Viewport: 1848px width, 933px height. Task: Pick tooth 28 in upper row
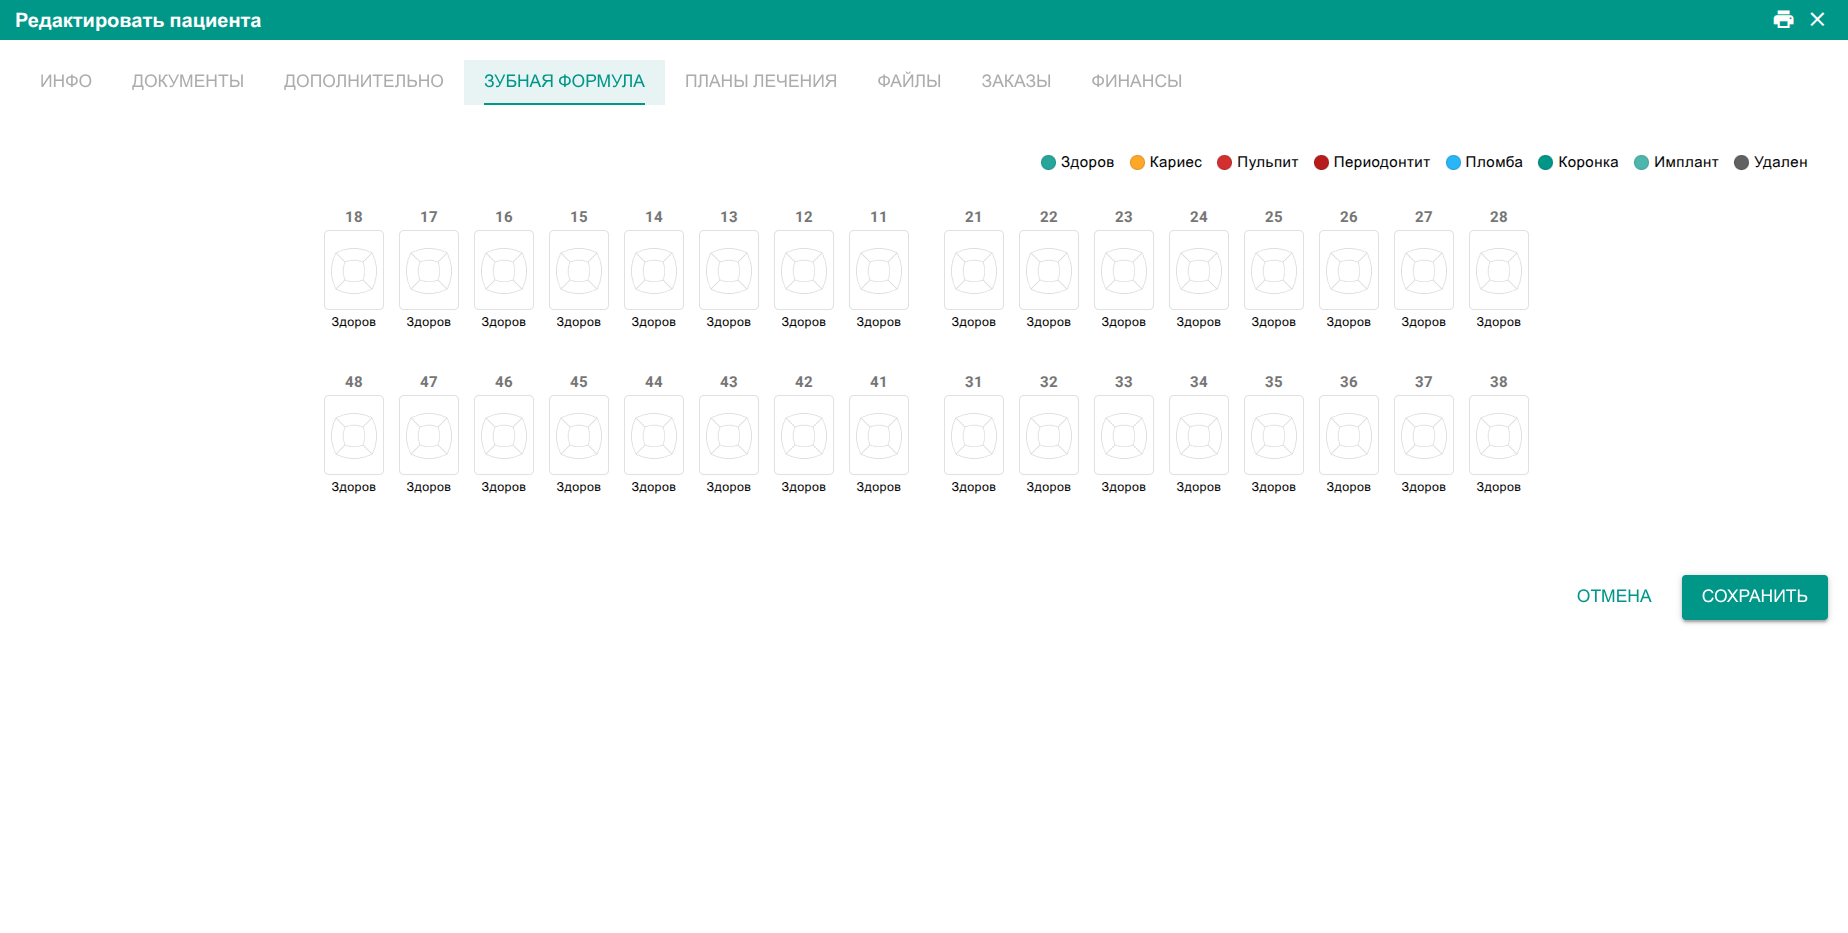click(x=1499, y=270)
